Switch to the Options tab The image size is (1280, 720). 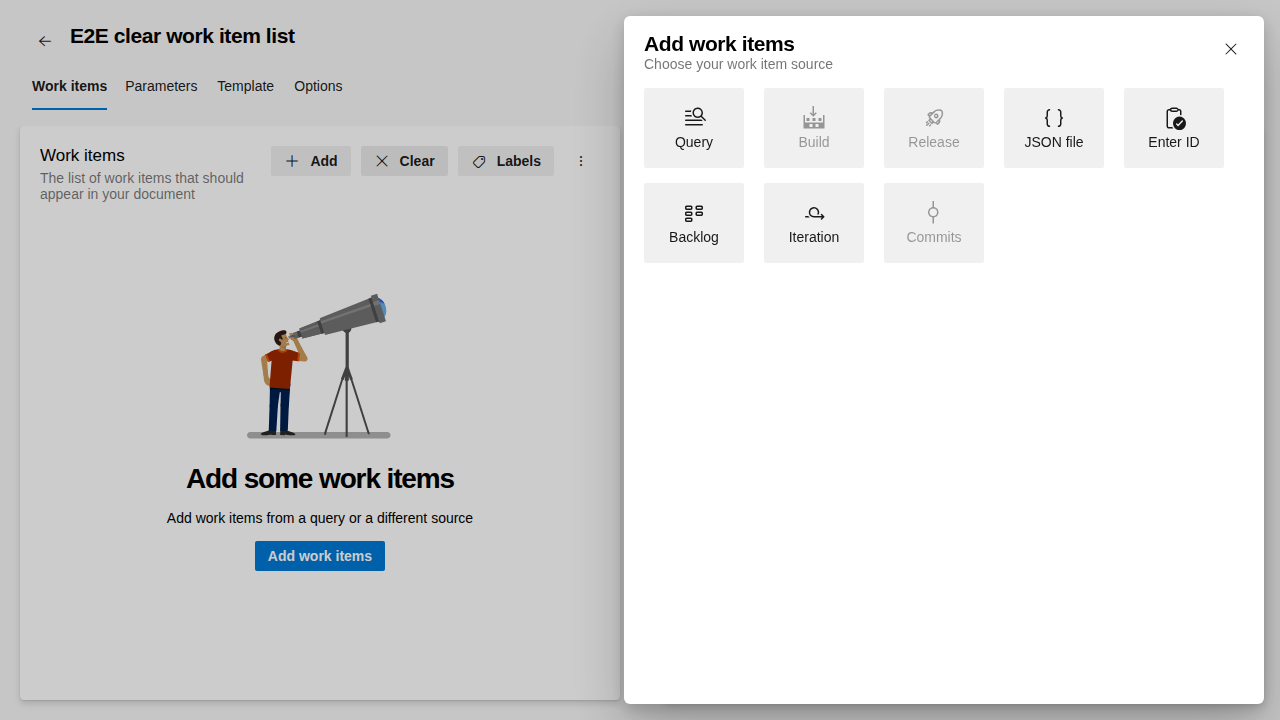tap(318, 86)
